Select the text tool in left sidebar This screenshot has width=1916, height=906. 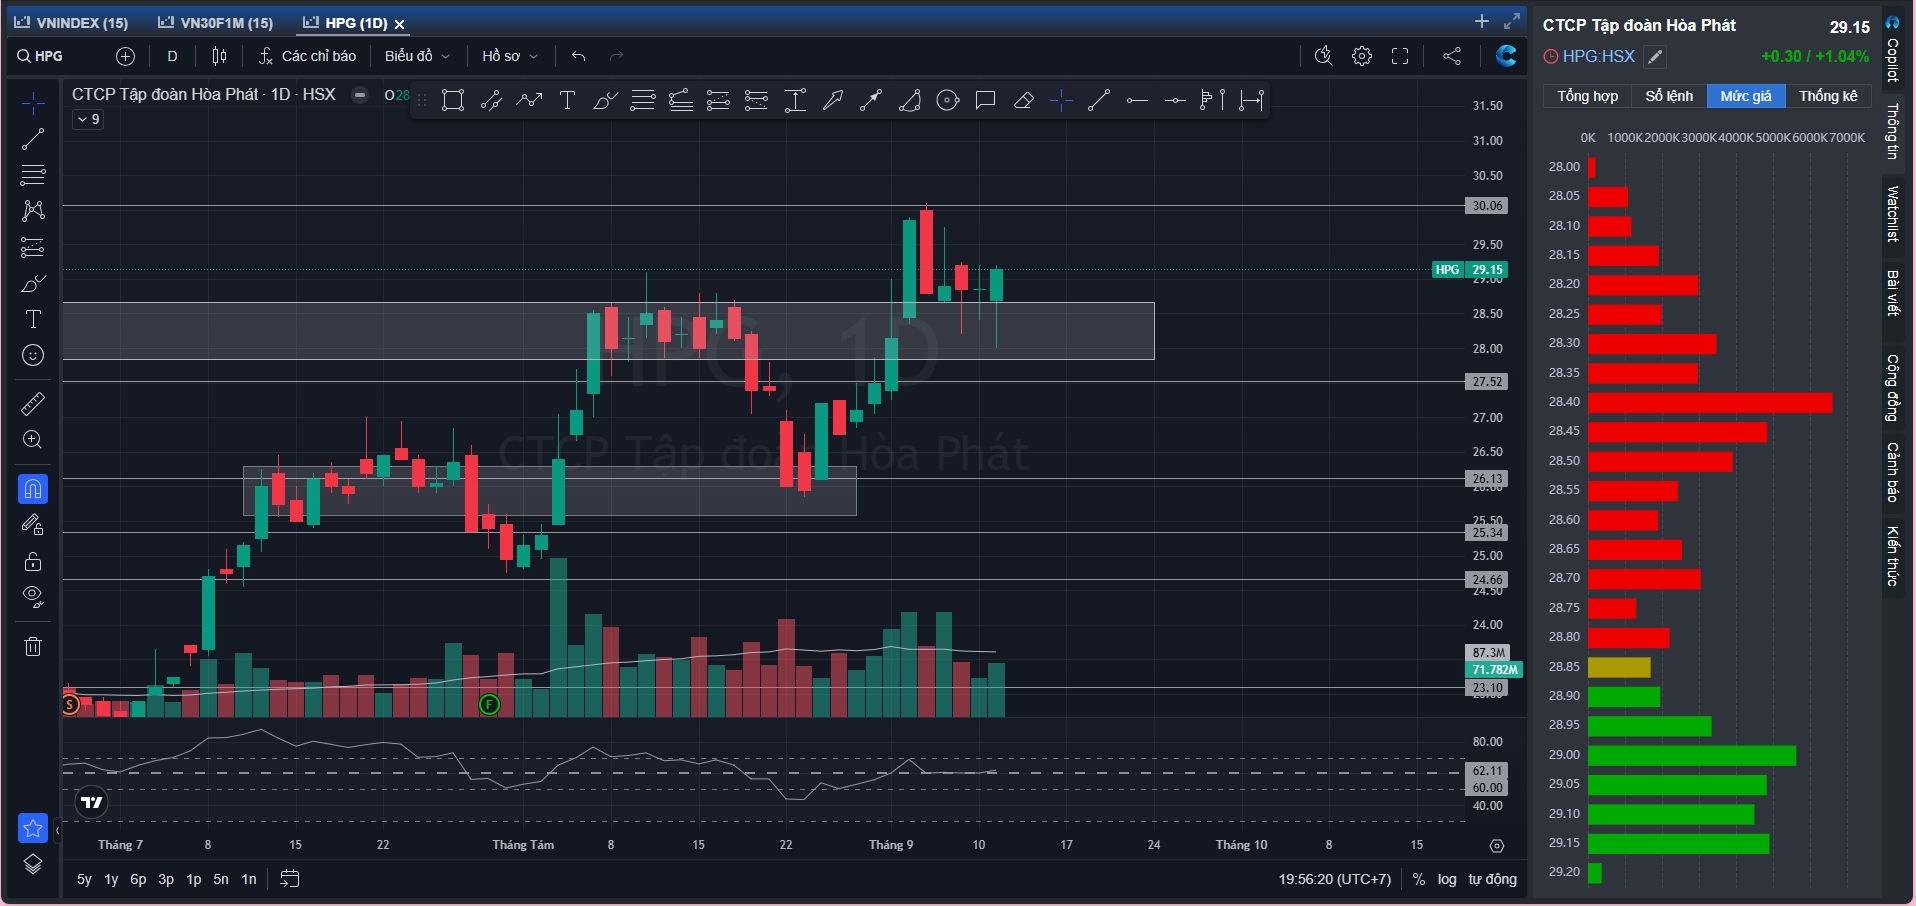33,319
